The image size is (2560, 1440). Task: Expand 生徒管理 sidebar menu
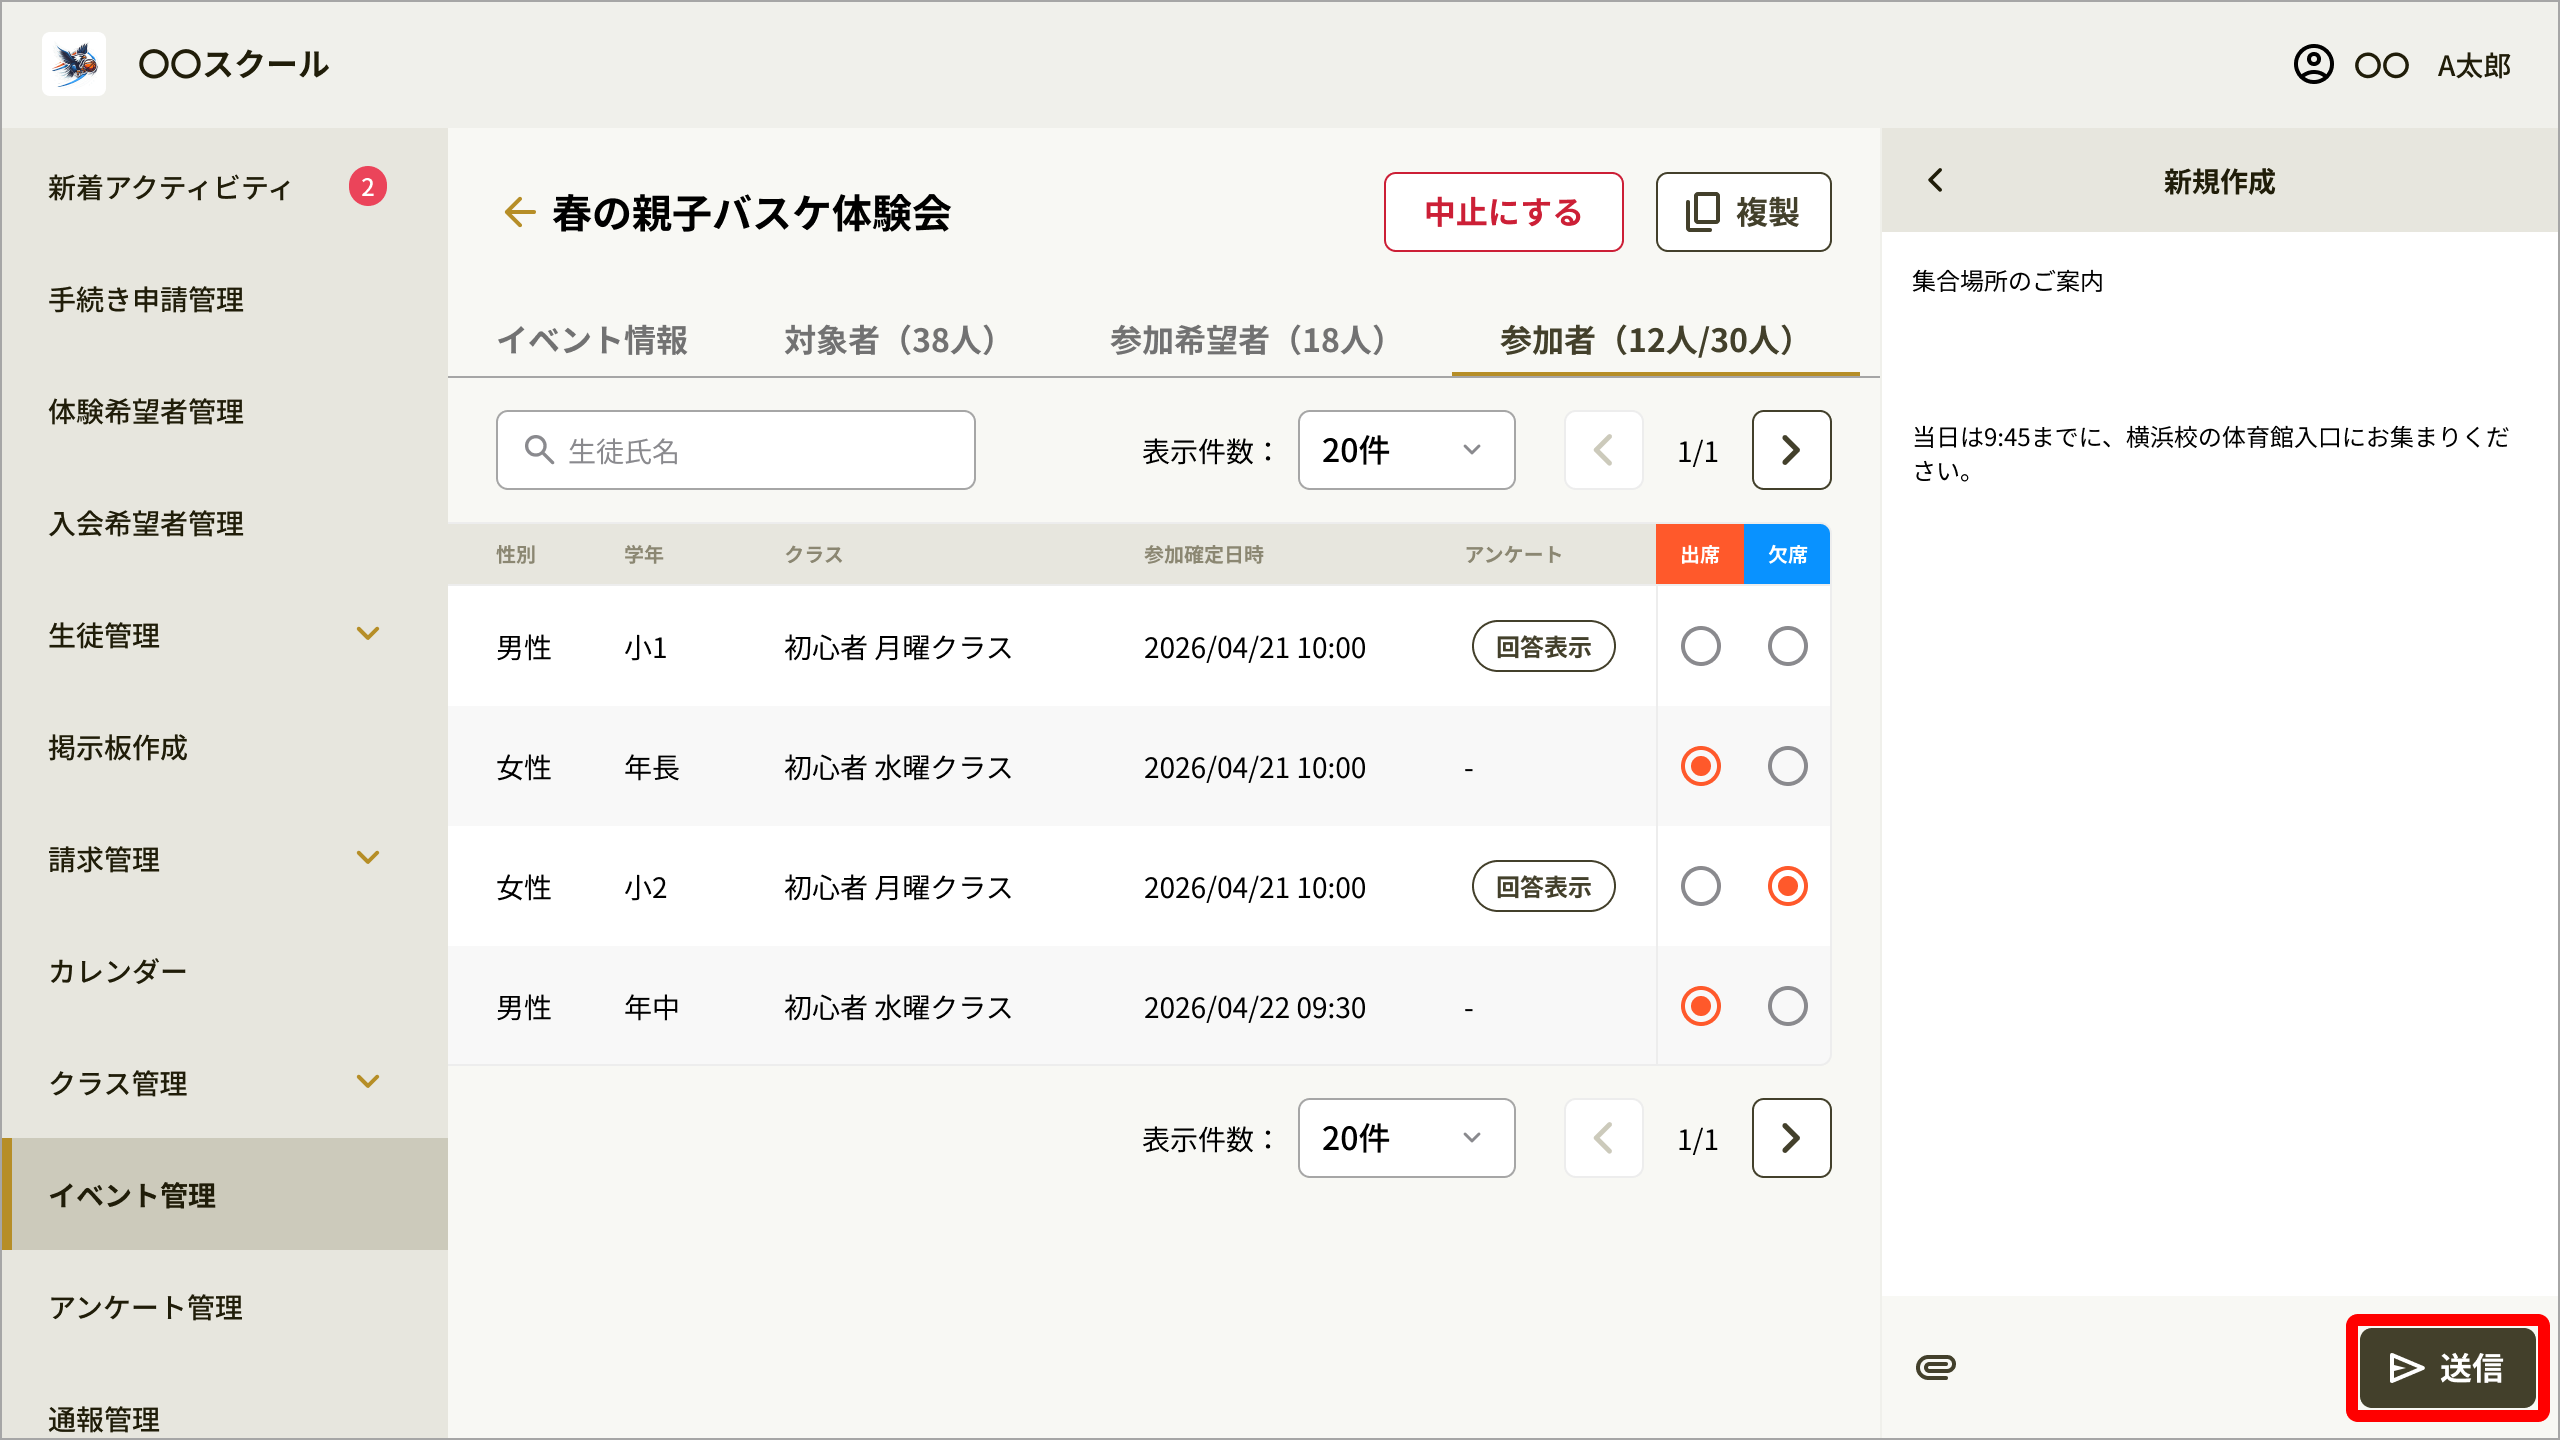[x=368, y=634]
